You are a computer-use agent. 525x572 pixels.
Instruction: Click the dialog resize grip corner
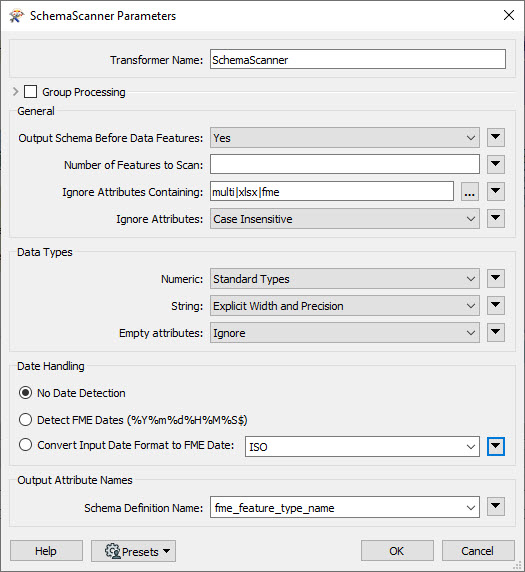click(x=517, y=565)
